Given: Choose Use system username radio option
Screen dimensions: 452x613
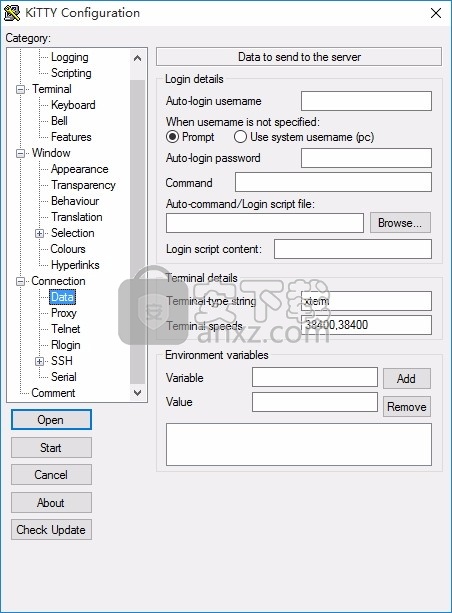Looking at the screenshot, I should tap(240, 137).
